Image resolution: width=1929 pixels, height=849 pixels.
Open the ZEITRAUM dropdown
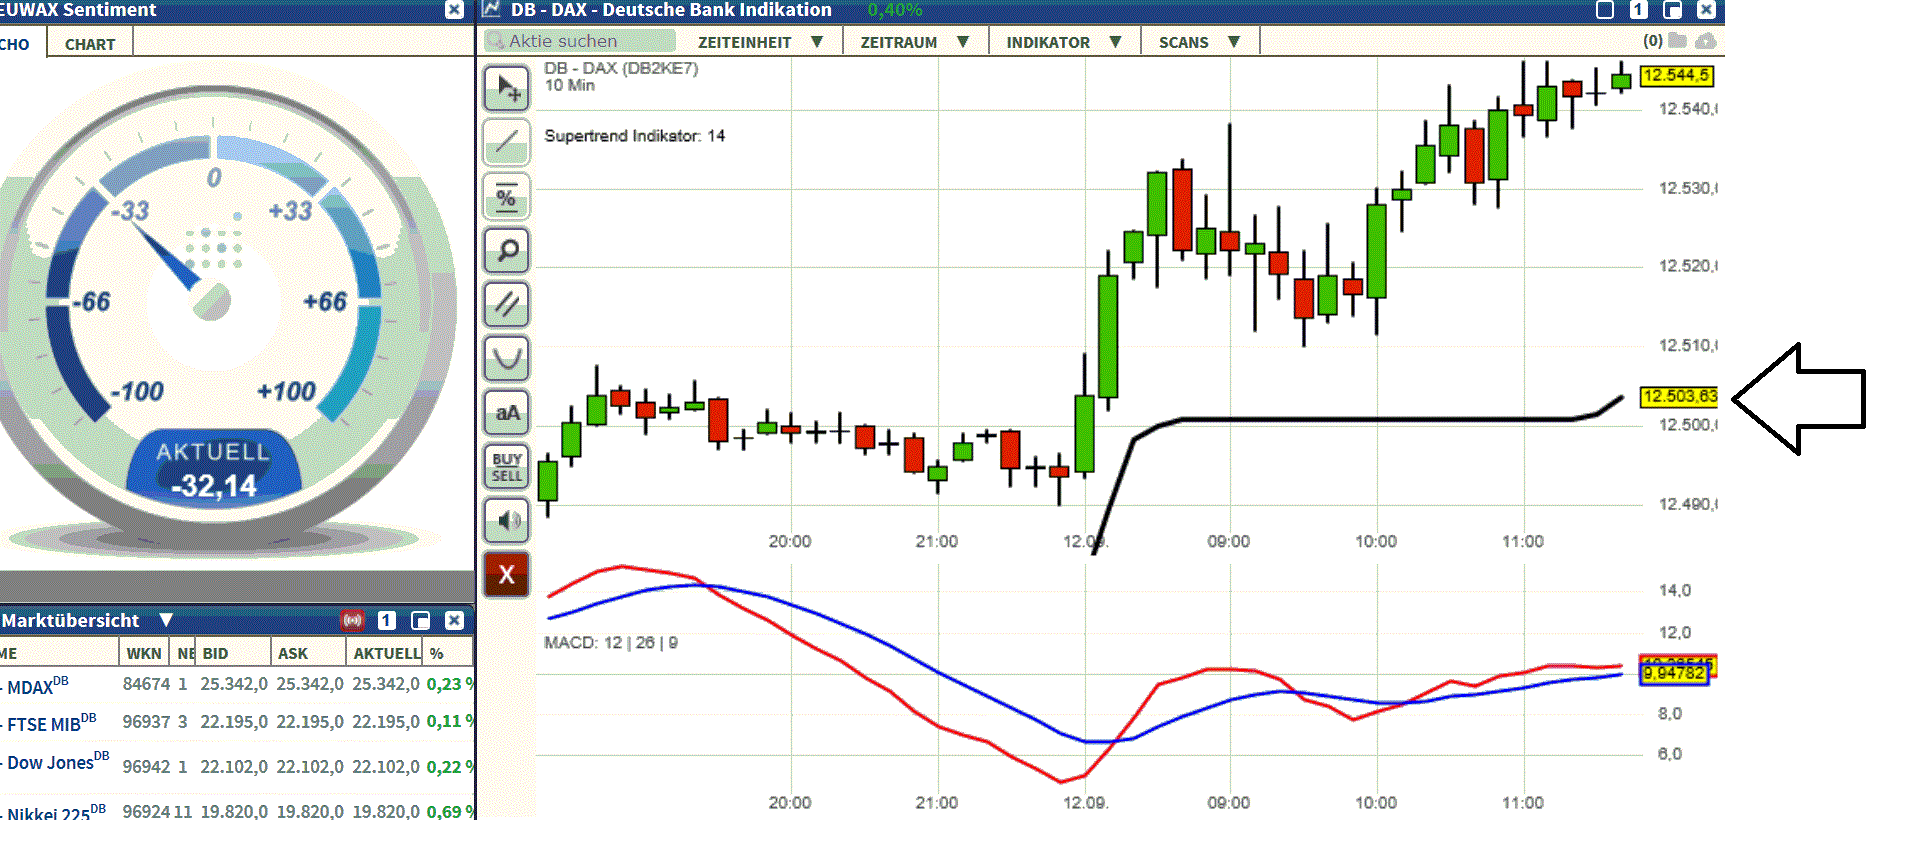click(x=915, y=42)
